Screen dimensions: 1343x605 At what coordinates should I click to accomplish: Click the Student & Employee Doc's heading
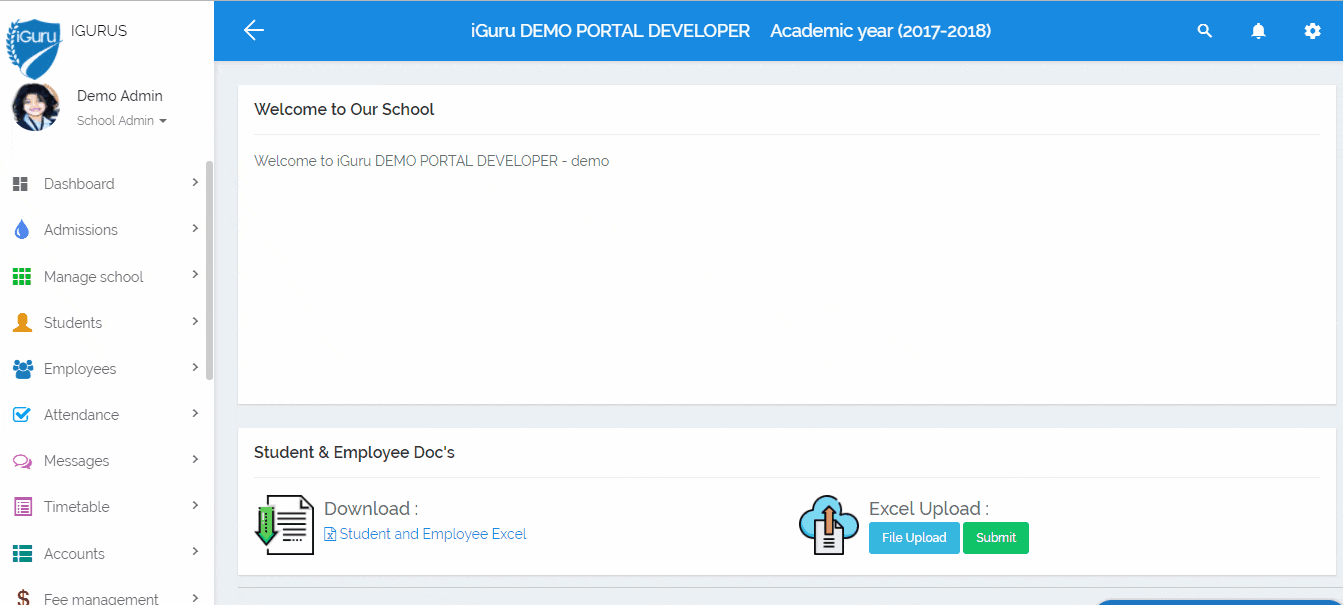[x=354, y=453]
